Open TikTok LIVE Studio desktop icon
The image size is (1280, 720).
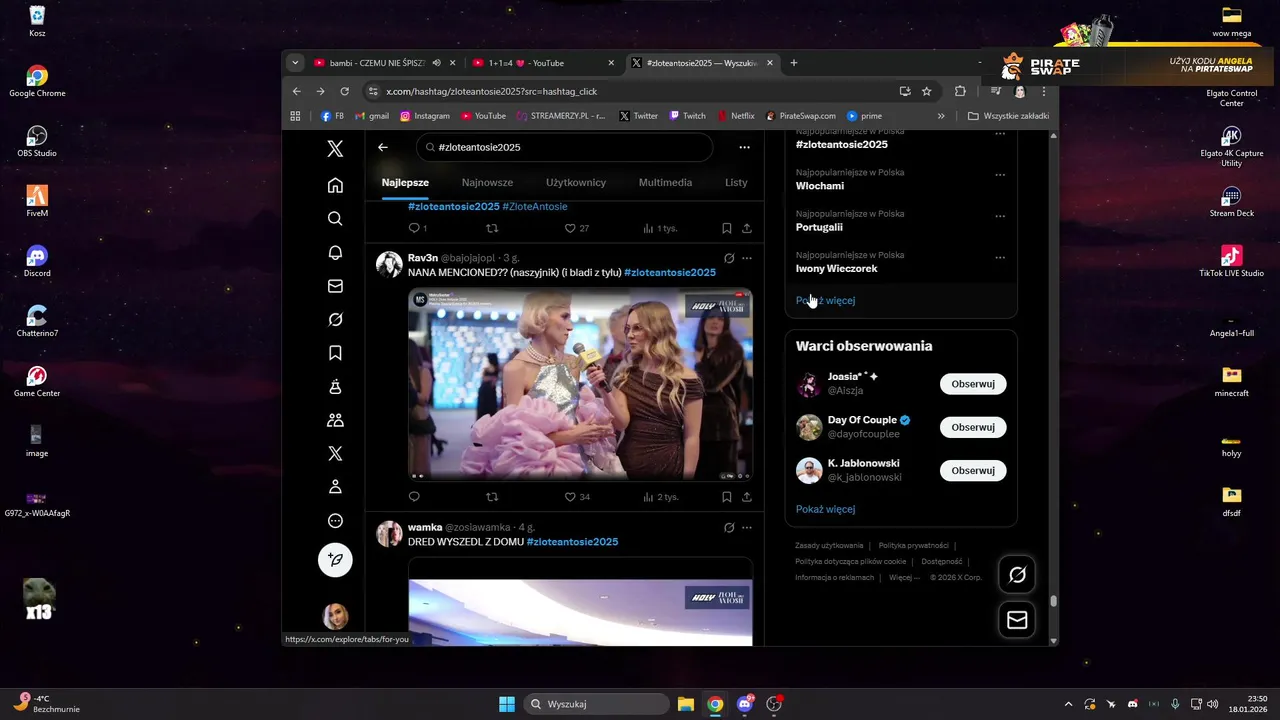coord(1231,261)
